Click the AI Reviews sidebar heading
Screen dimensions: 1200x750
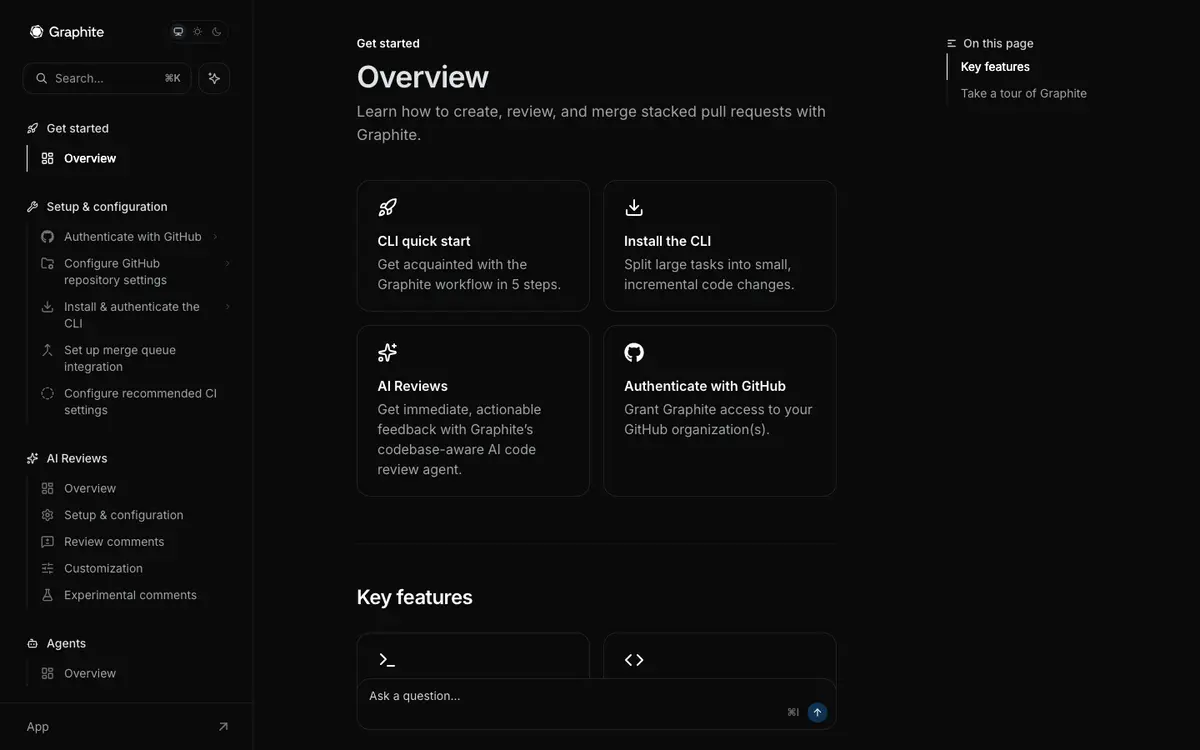coord(77,458)
